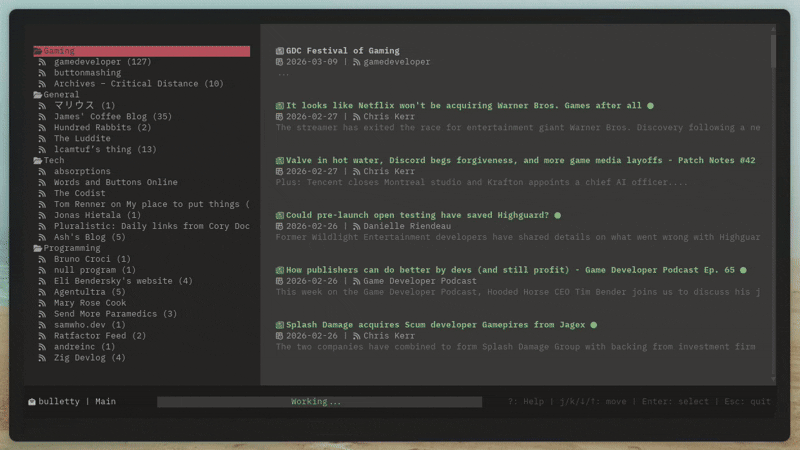Screen dimensions: 800x450
Task: Open GDC Festival of Gaming article
Action: [x=343, y=51]
